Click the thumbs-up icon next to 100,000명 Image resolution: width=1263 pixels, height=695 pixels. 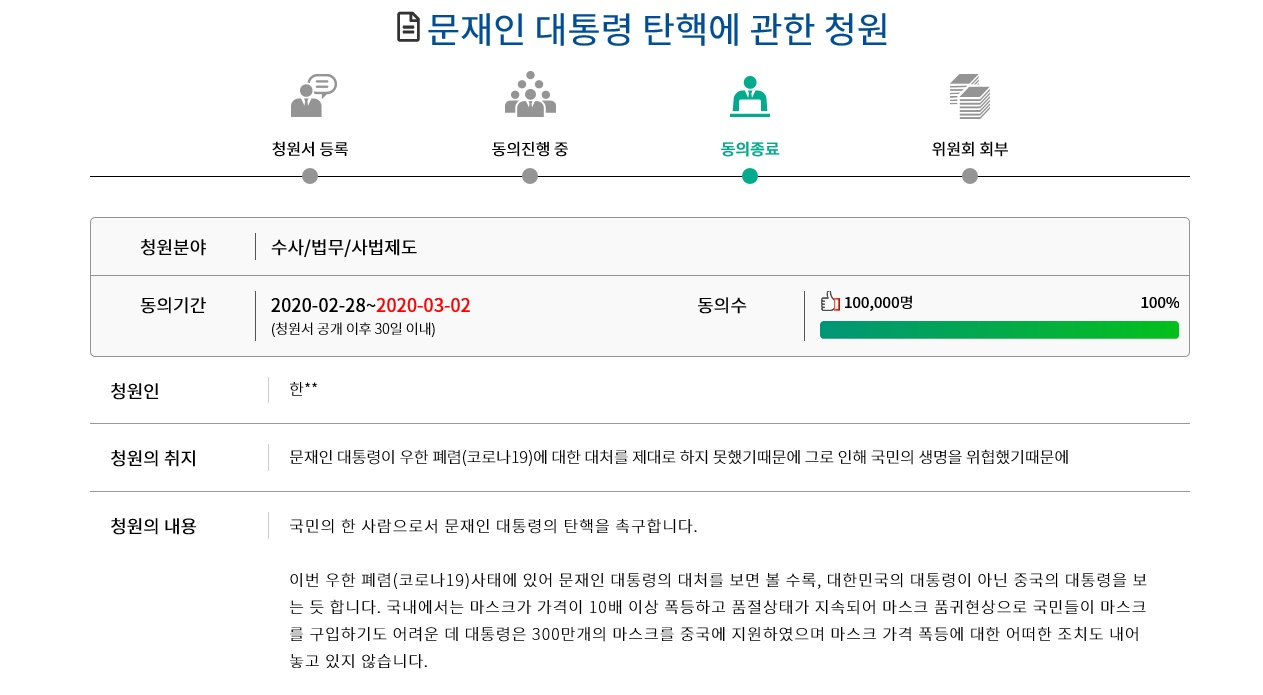click(830, 301)
